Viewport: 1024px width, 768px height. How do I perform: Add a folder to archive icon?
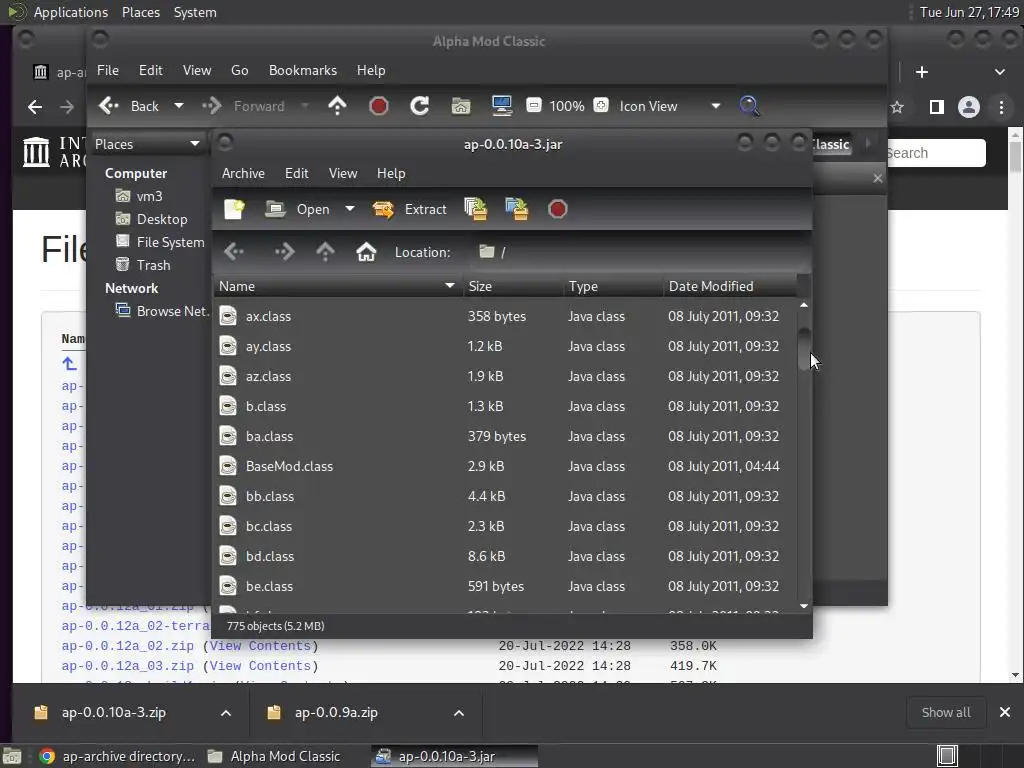click(517, 209)
